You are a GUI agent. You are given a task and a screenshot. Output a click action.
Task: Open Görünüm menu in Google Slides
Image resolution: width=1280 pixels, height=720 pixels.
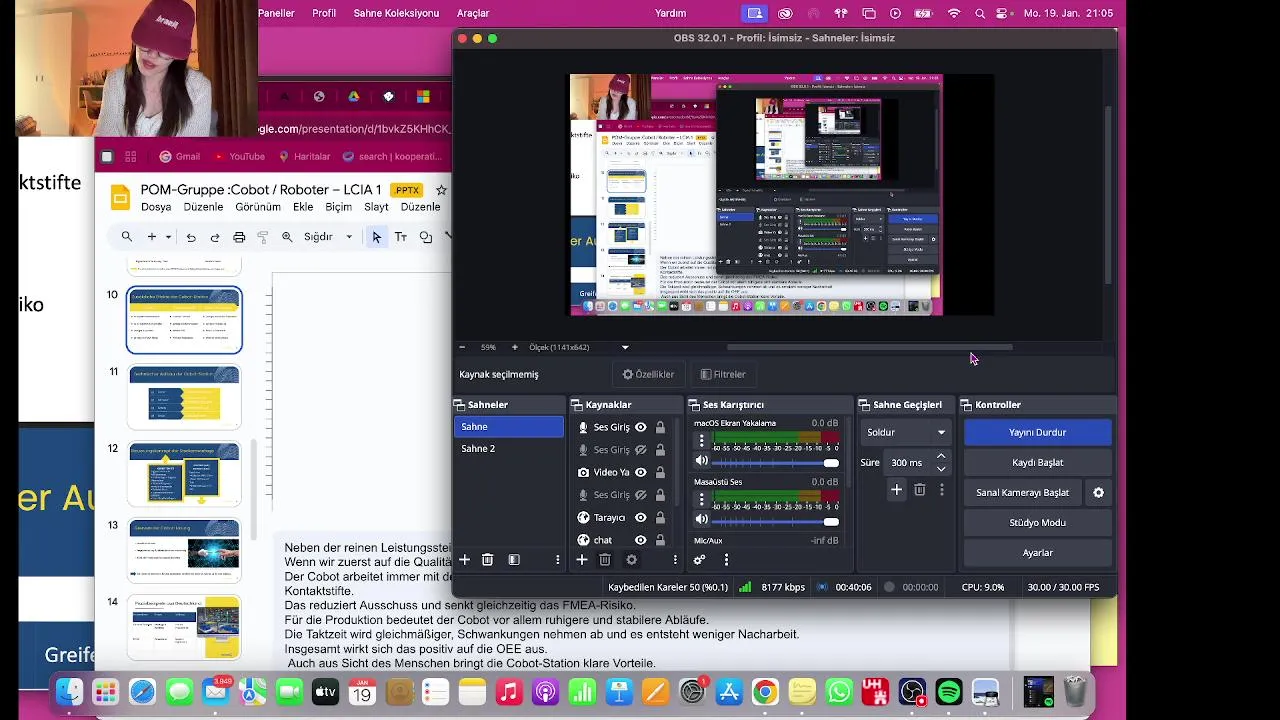[x=258, y=207]
